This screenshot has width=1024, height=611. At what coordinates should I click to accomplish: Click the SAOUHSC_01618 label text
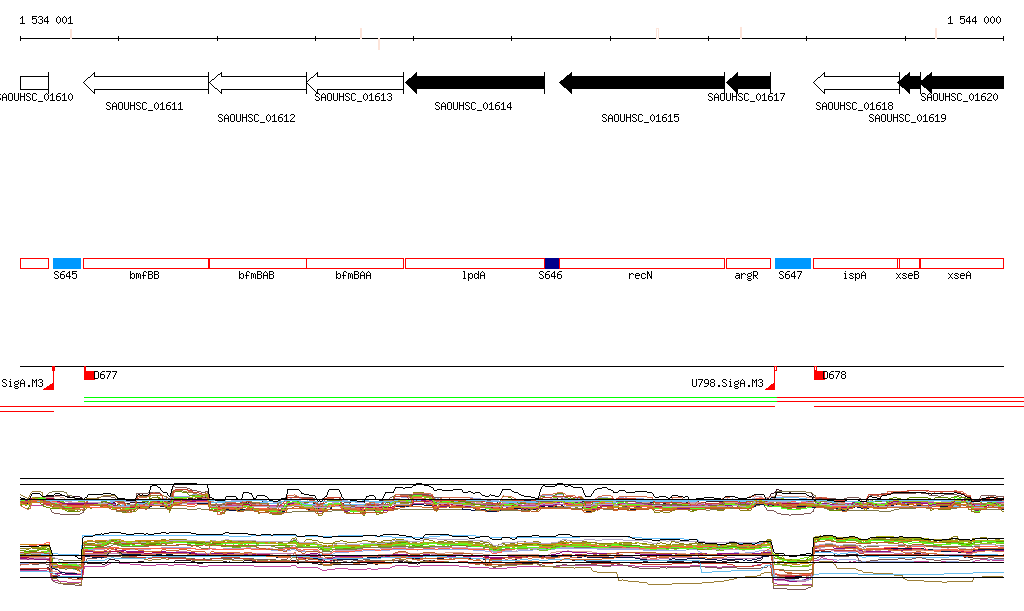(854, 106)
